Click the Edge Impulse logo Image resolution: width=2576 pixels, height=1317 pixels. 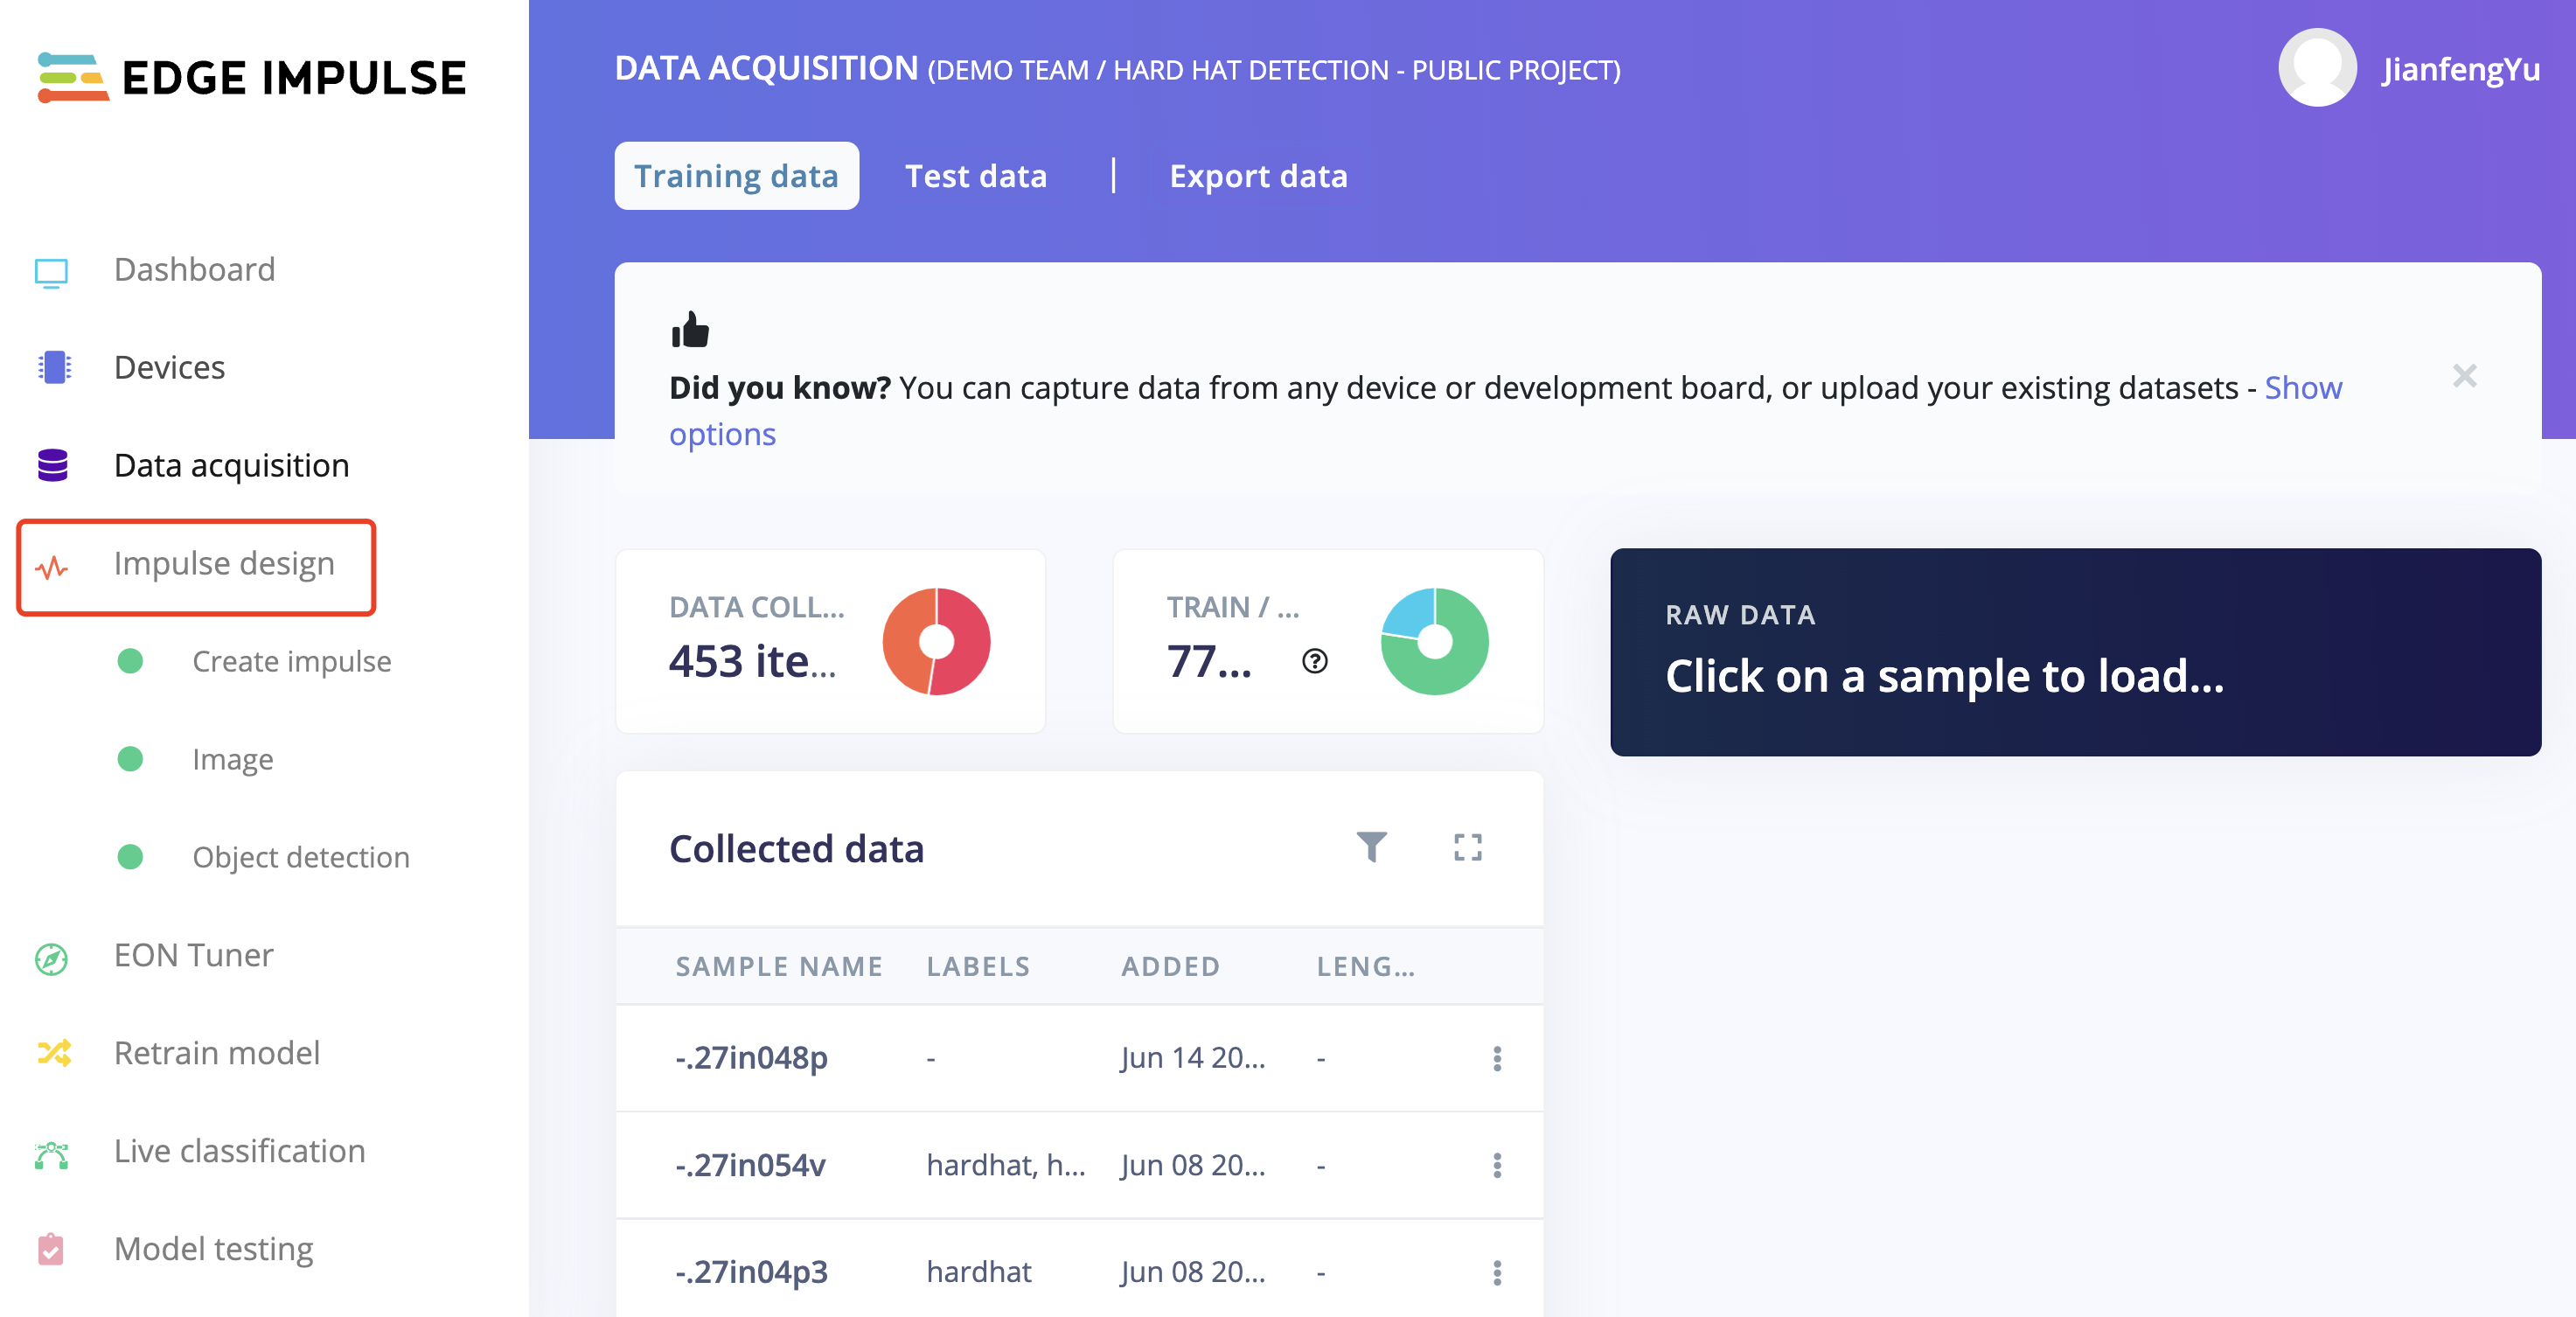(x=252, y=77)
